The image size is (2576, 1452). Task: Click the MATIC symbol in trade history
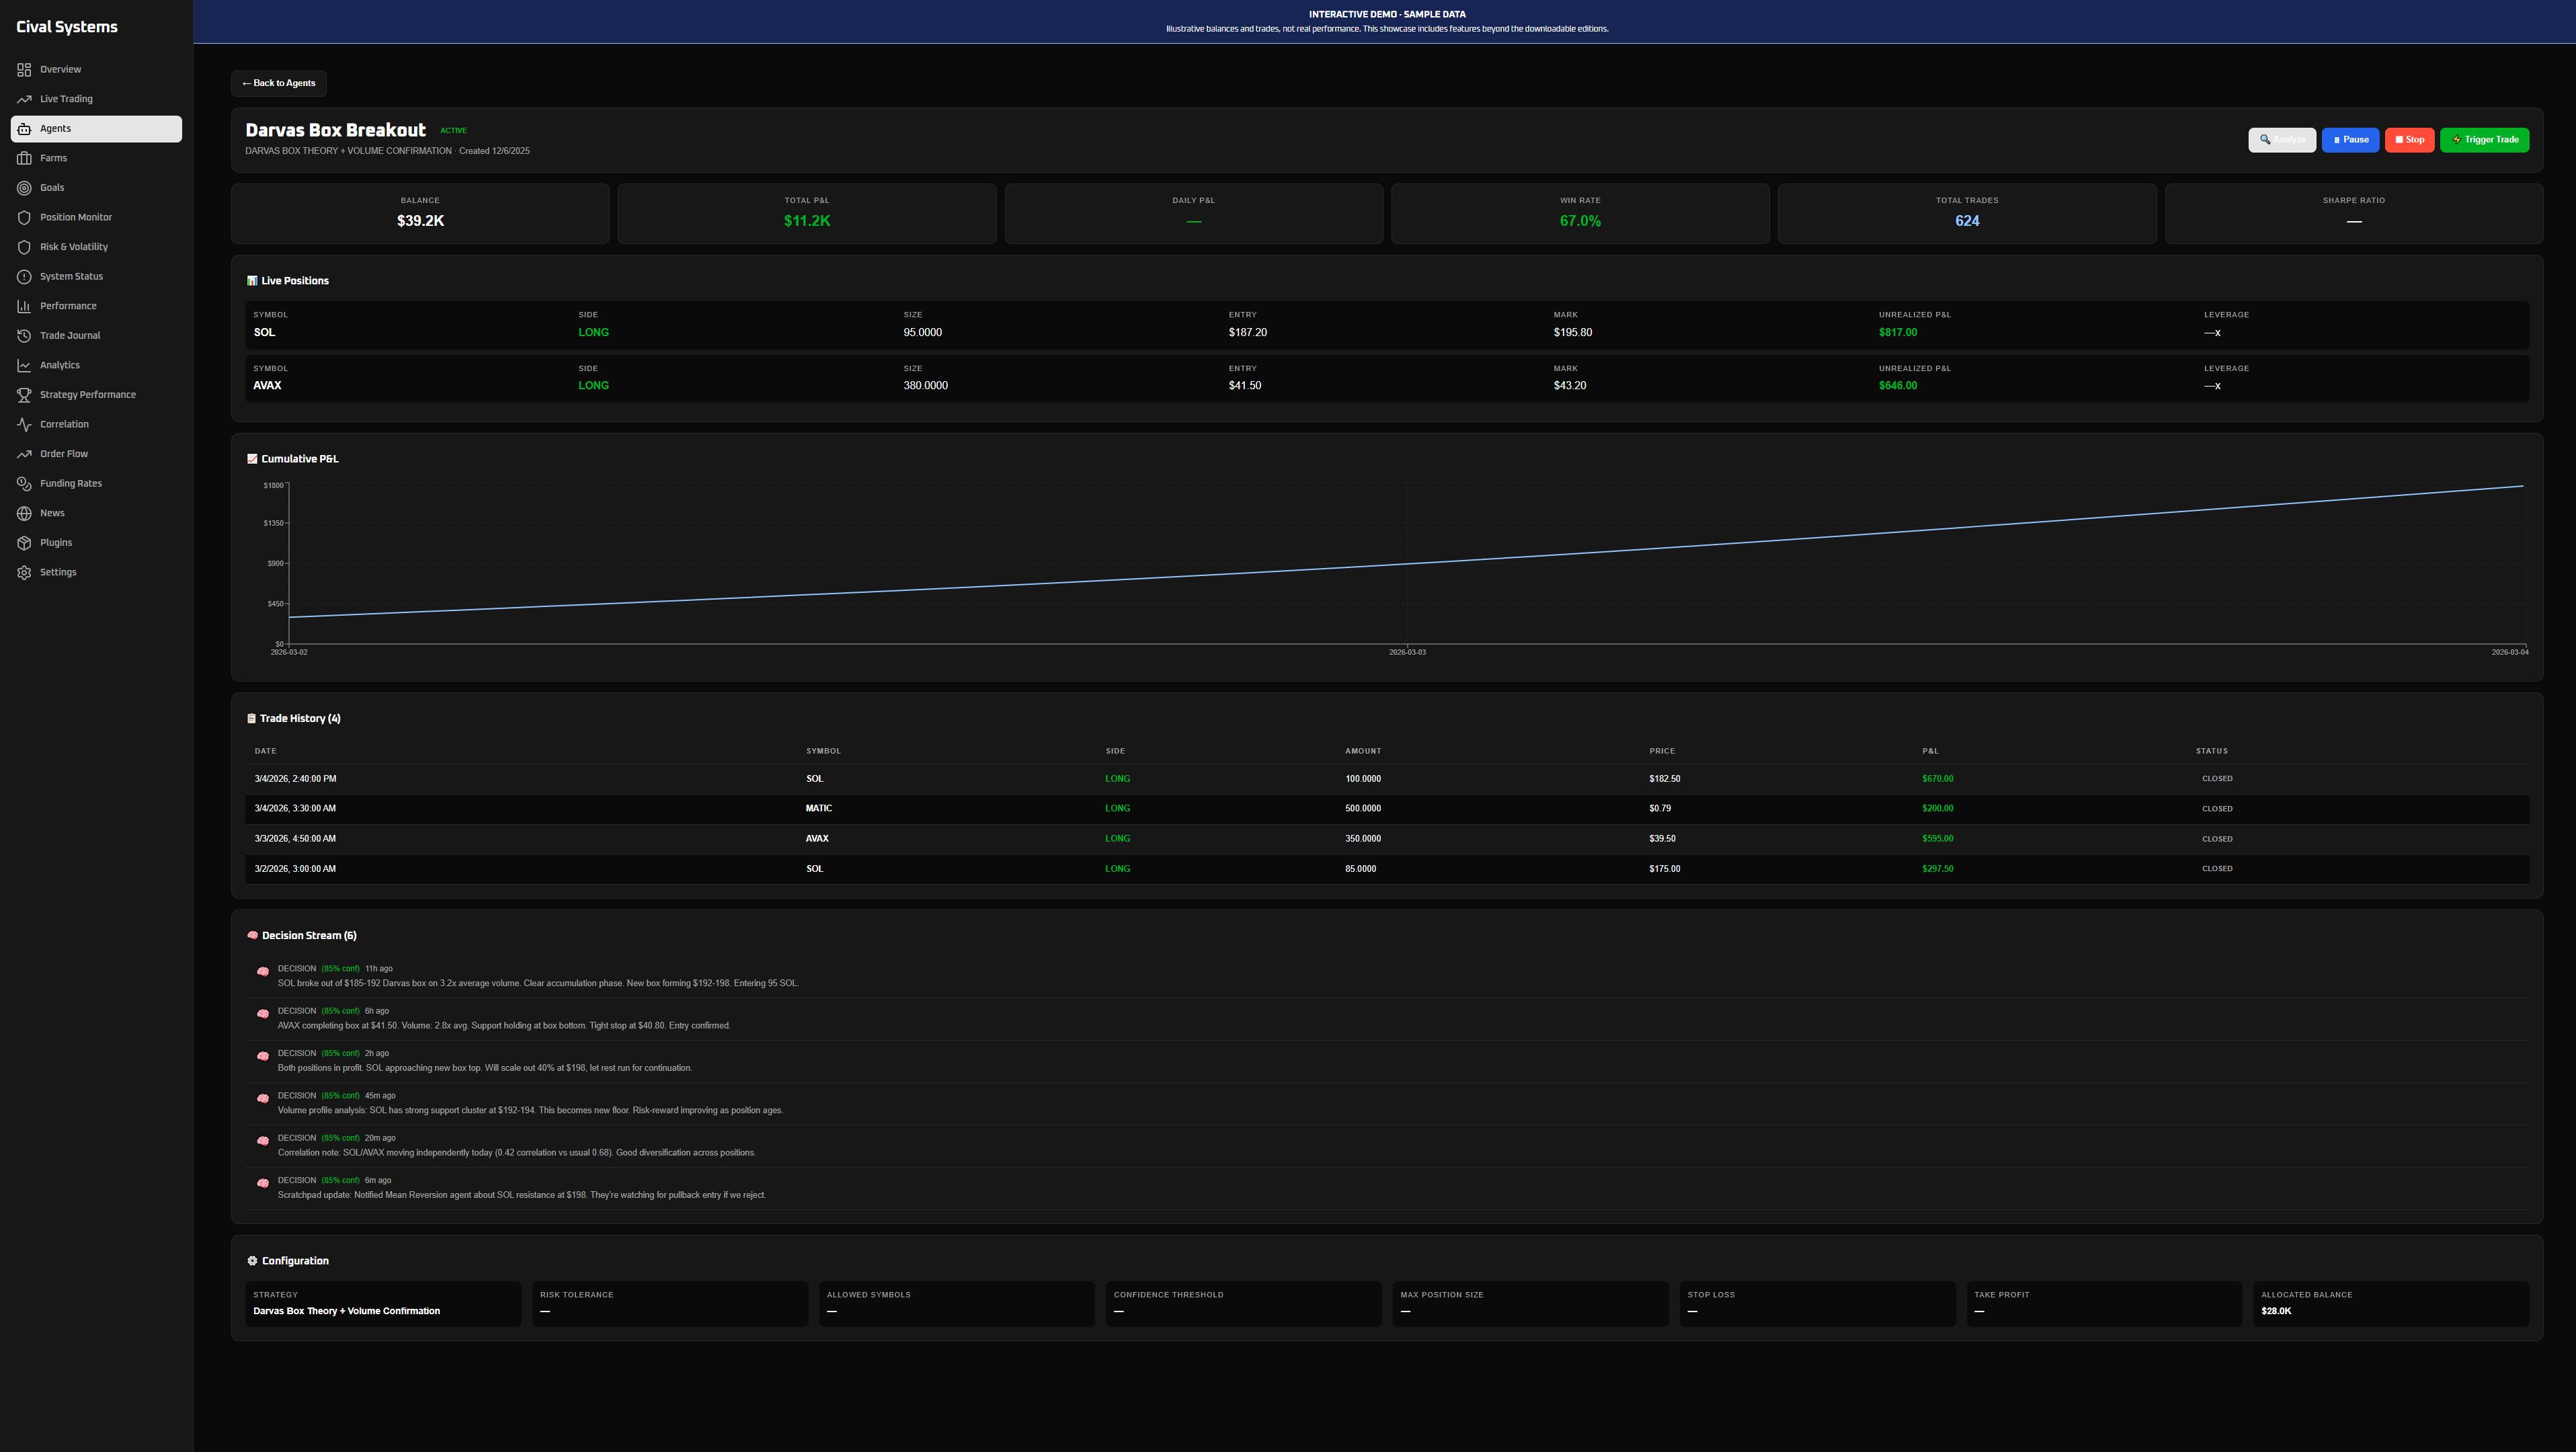(818, 808)
